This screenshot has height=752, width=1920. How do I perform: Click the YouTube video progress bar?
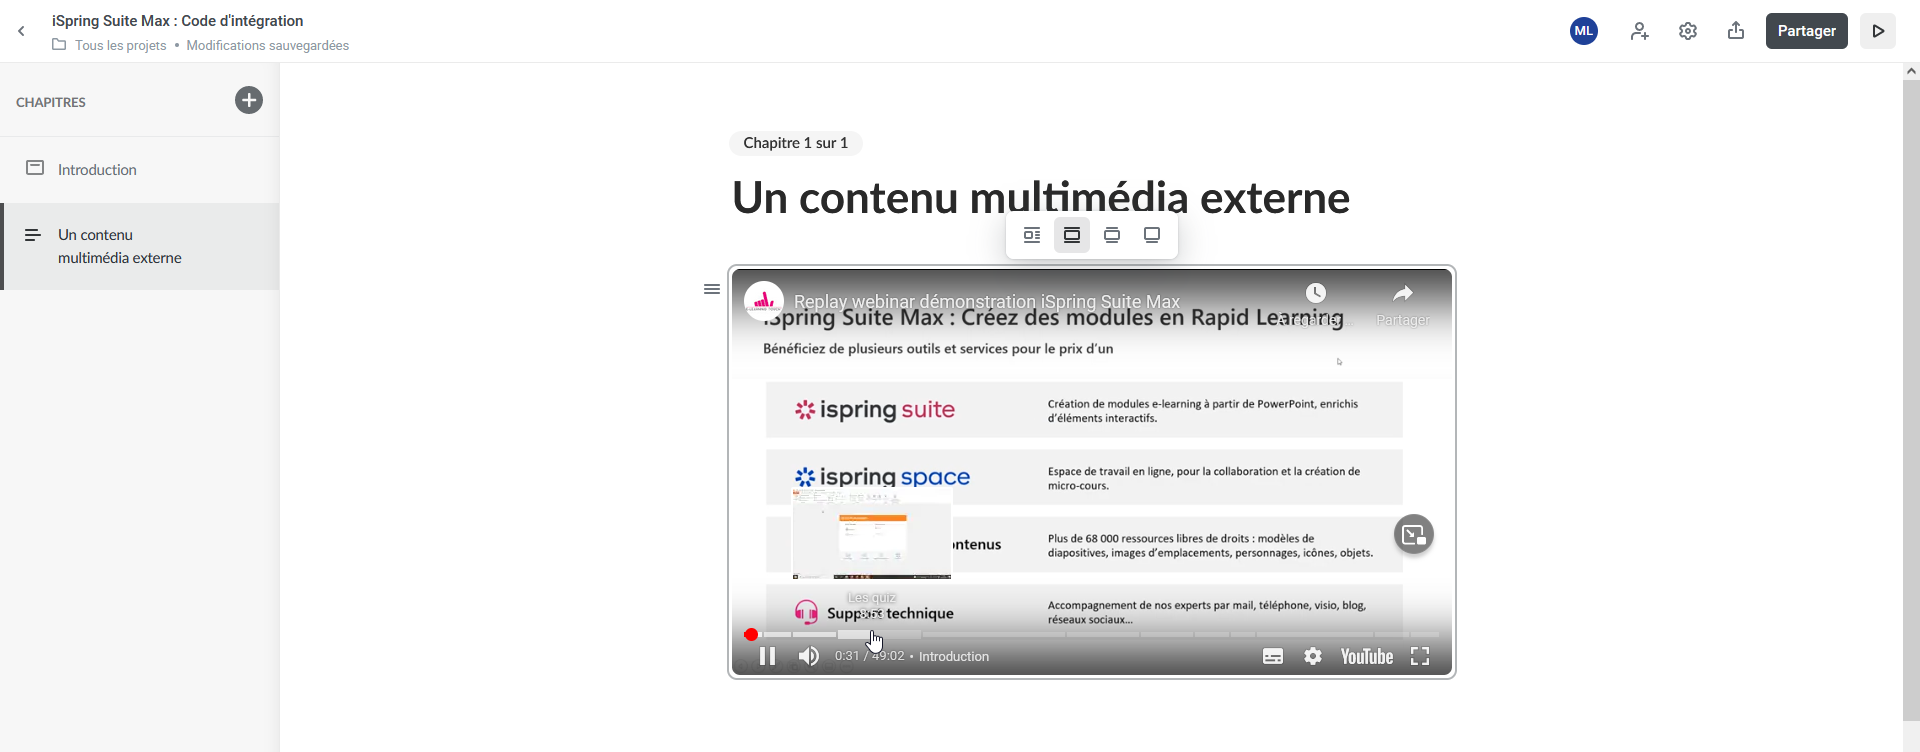tap(1100, 634)
